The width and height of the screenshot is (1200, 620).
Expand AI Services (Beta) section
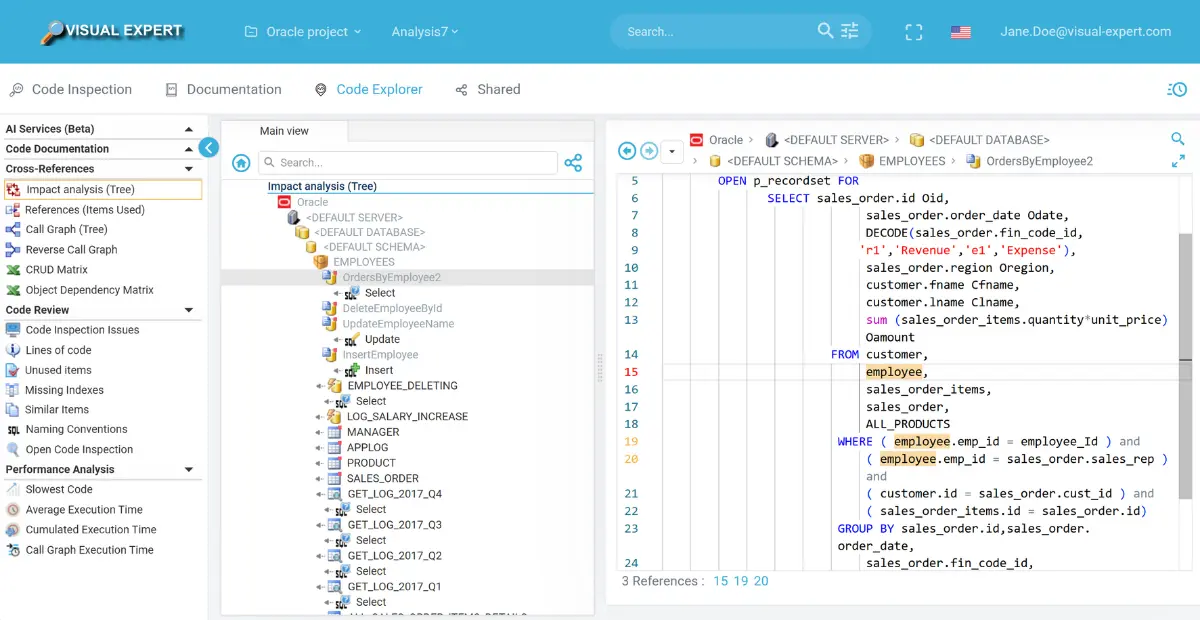[101, 129]
